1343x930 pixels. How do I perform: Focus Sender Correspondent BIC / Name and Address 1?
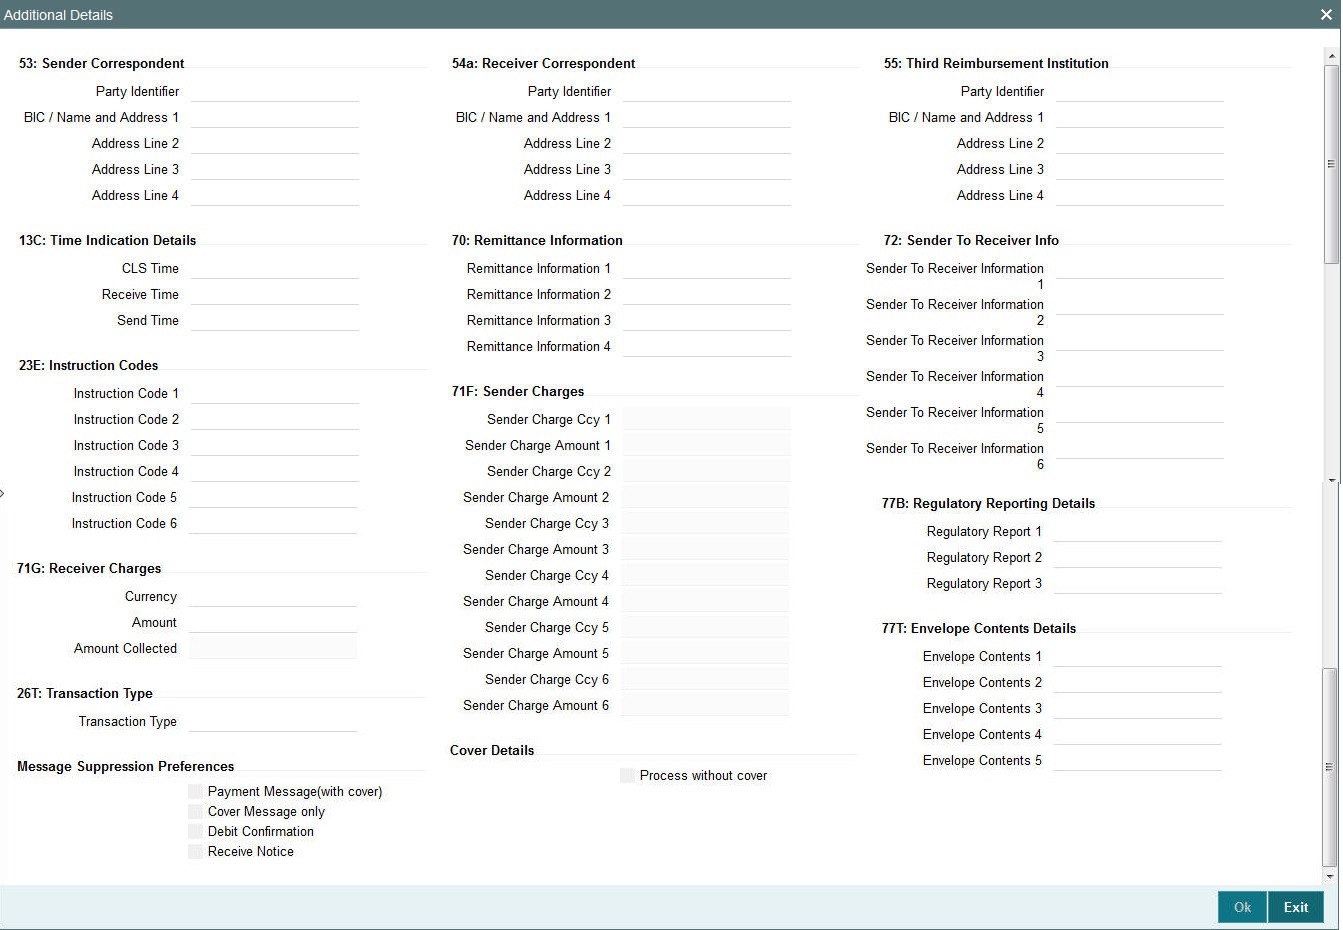click(x=275, y=117)
